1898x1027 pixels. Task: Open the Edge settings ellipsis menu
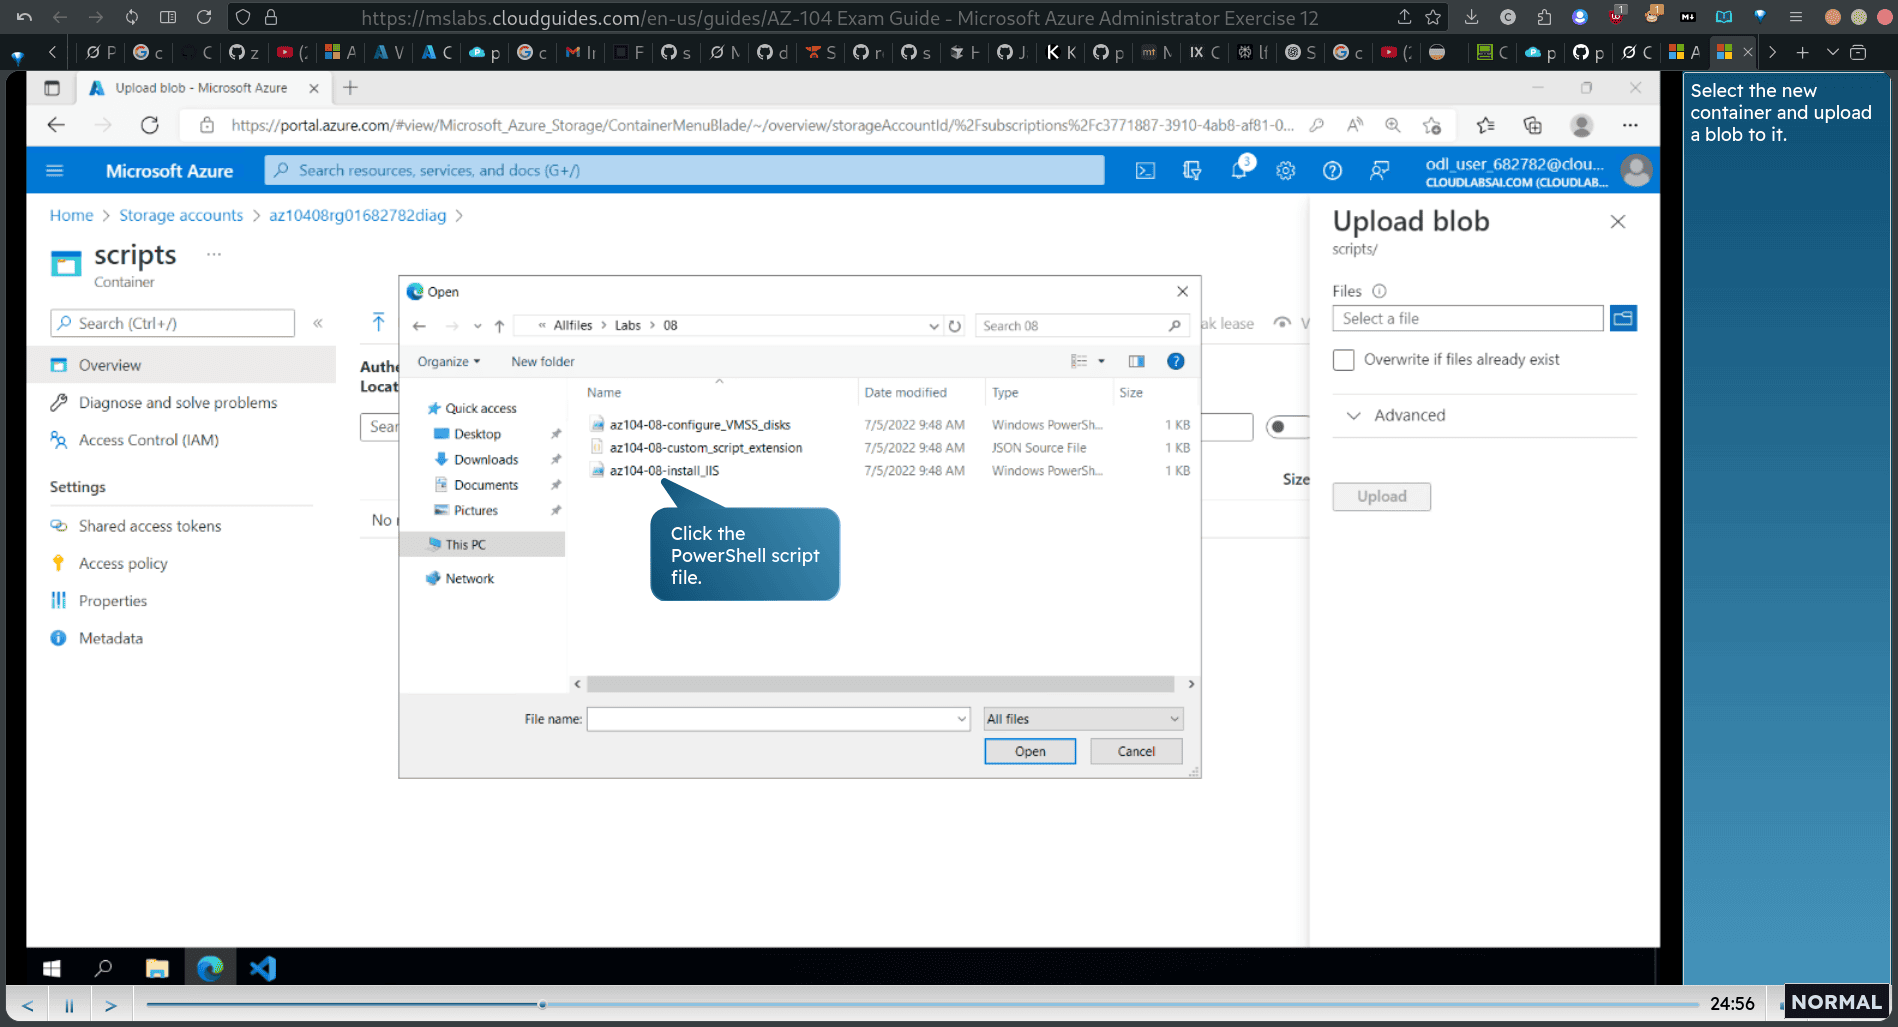pyautogui.click(x=1630, y=125)
